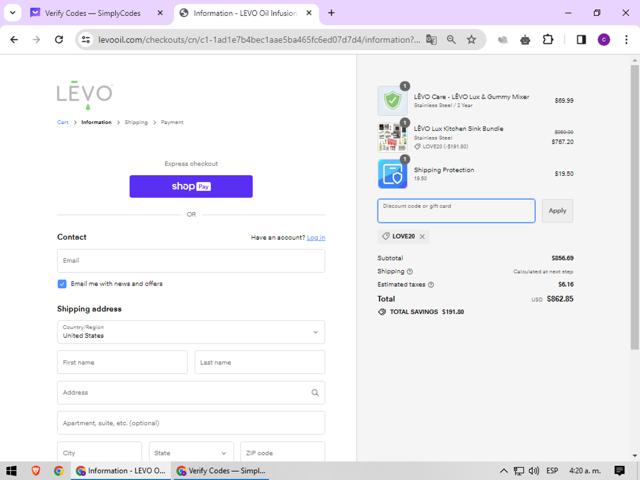Screen dimensions: 640x480
Task: Open the zoom magnifier icon in address bar
Action: 451,40
